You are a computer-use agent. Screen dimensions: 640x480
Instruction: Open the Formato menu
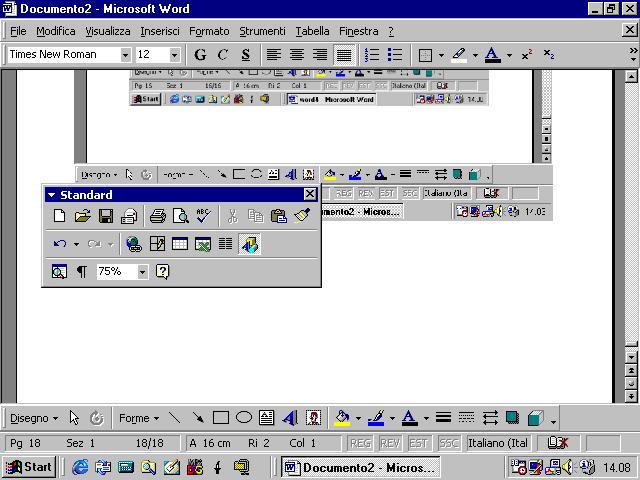[209, 31]
